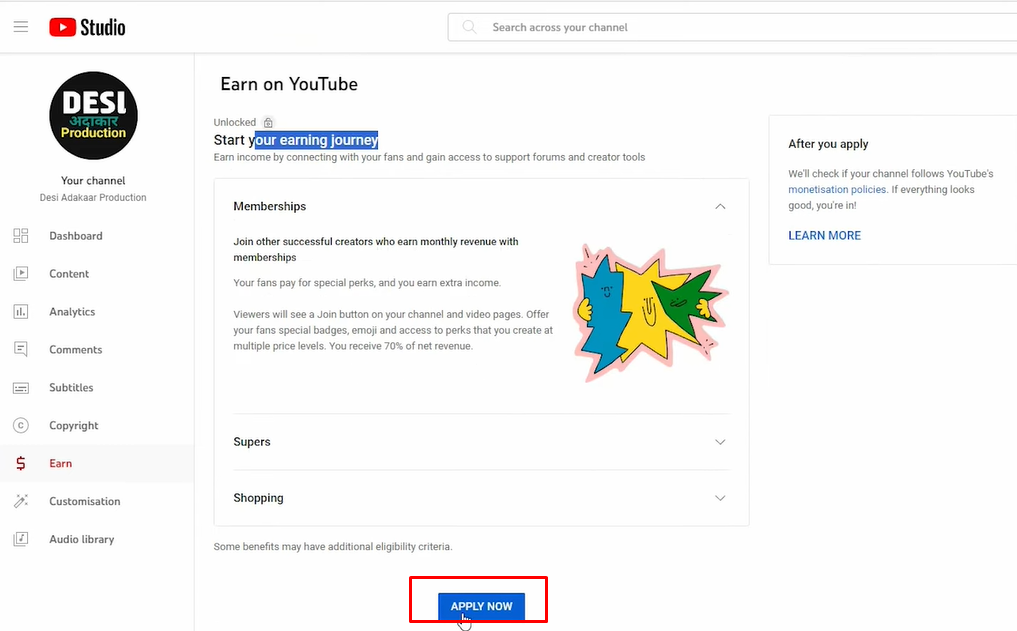Click the Copyright circle-C icon
The image size is (1017, 631).
click(21, 425)
